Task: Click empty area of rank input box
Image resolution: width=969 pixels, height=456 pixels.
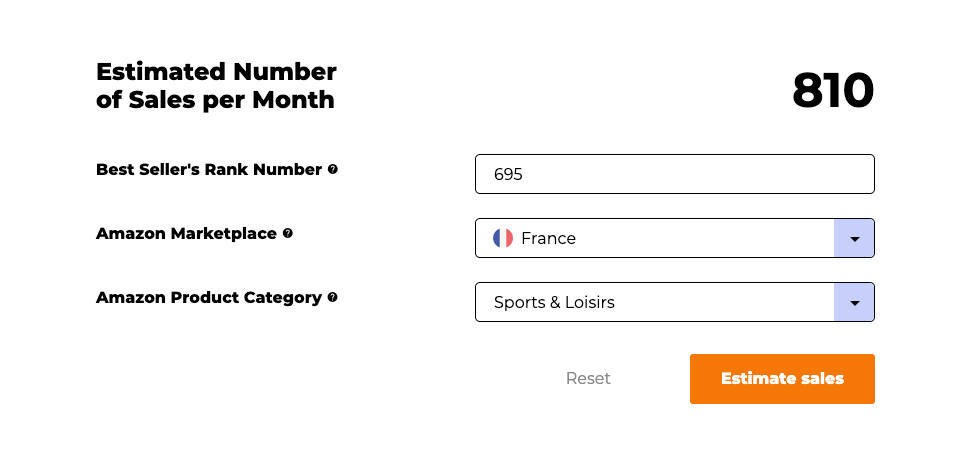Action: (698, 174)
